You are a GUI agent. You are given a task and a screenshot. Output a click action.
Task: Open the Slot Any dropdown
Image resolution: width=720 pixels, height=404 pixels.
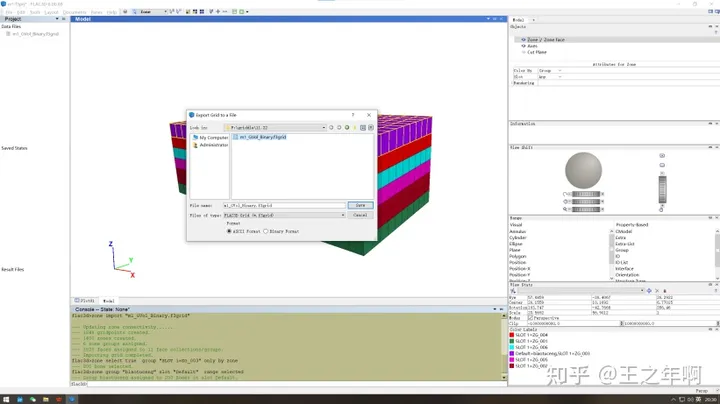coord(550,77)
